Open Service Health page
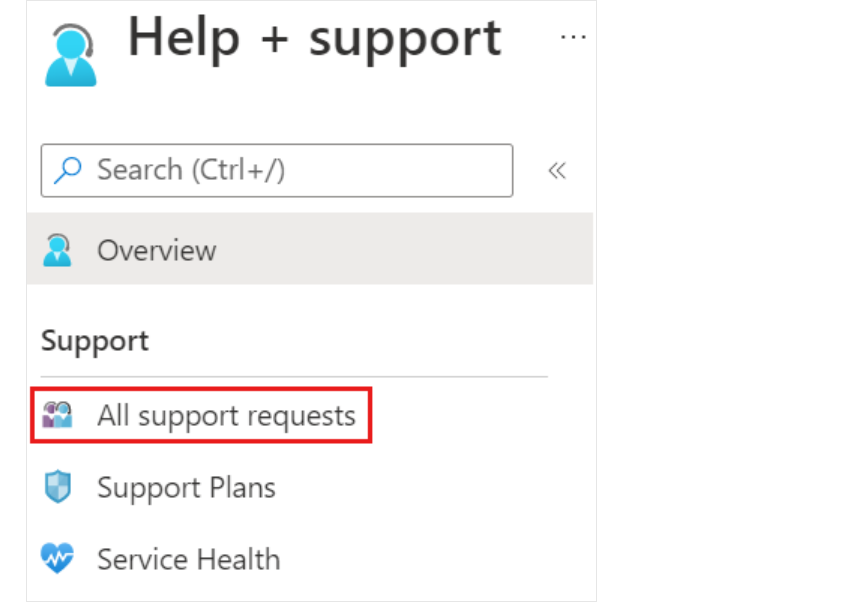This screenshot has height=609, width=858. tap(188, 559)
